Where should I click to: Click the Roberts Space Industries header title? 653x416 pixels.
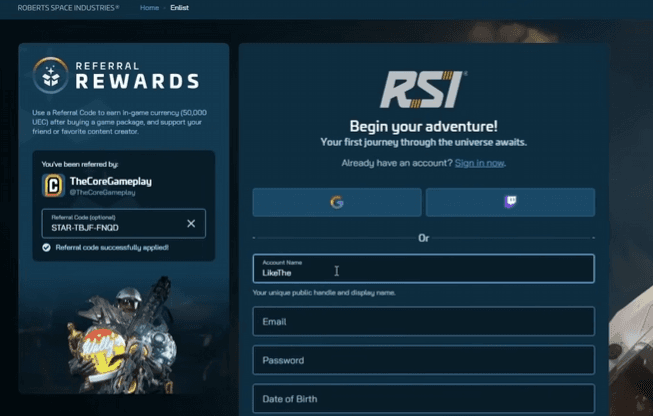click(68, 7)
